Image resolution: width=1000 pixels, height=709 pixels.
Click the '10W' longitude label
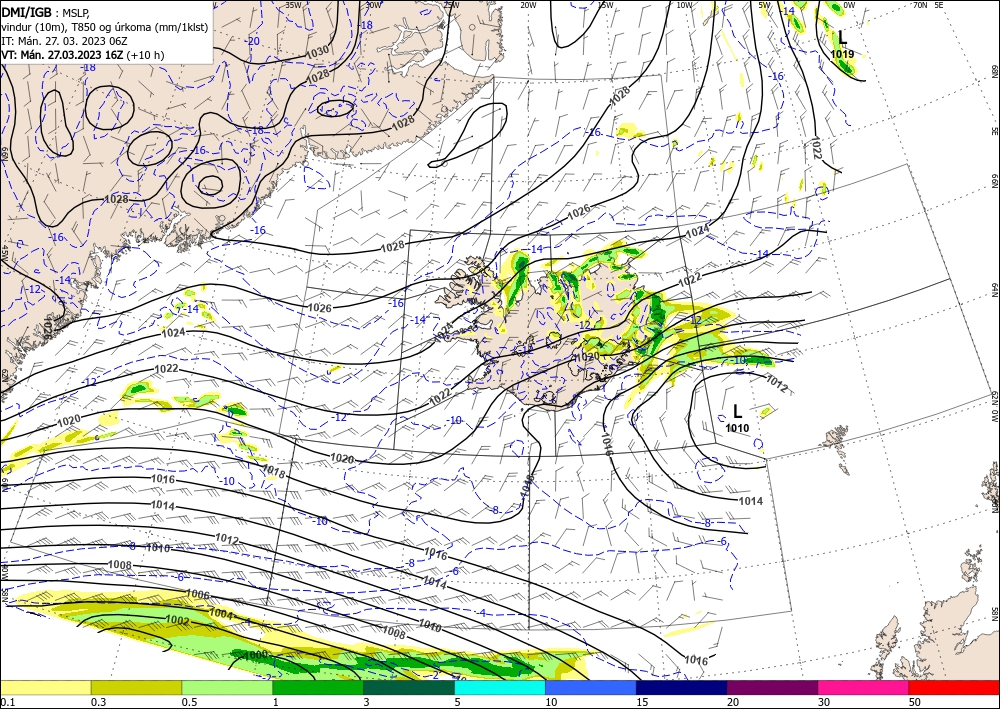(684, 4)
